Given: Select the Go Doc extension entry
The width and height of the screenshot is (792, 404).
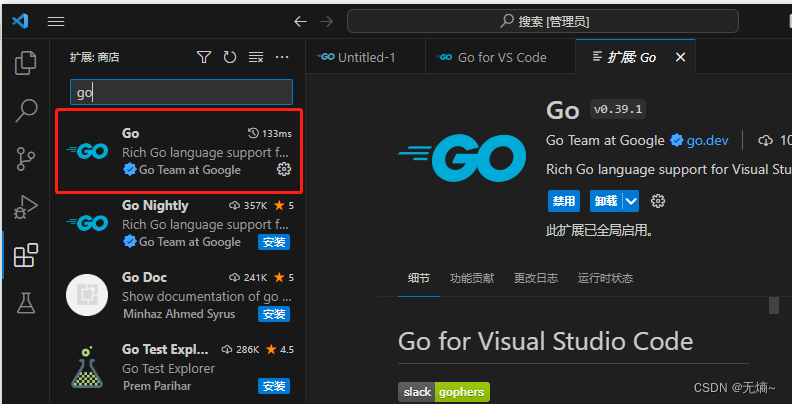Looking at the screenshot, I should [179, 295].
